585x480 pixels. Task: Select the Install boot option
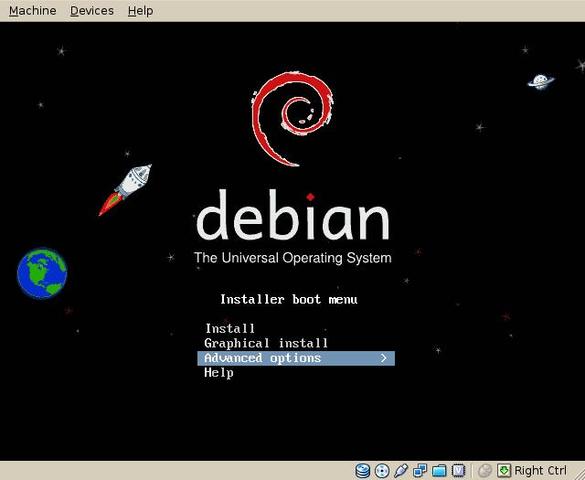tap(230, 329)
